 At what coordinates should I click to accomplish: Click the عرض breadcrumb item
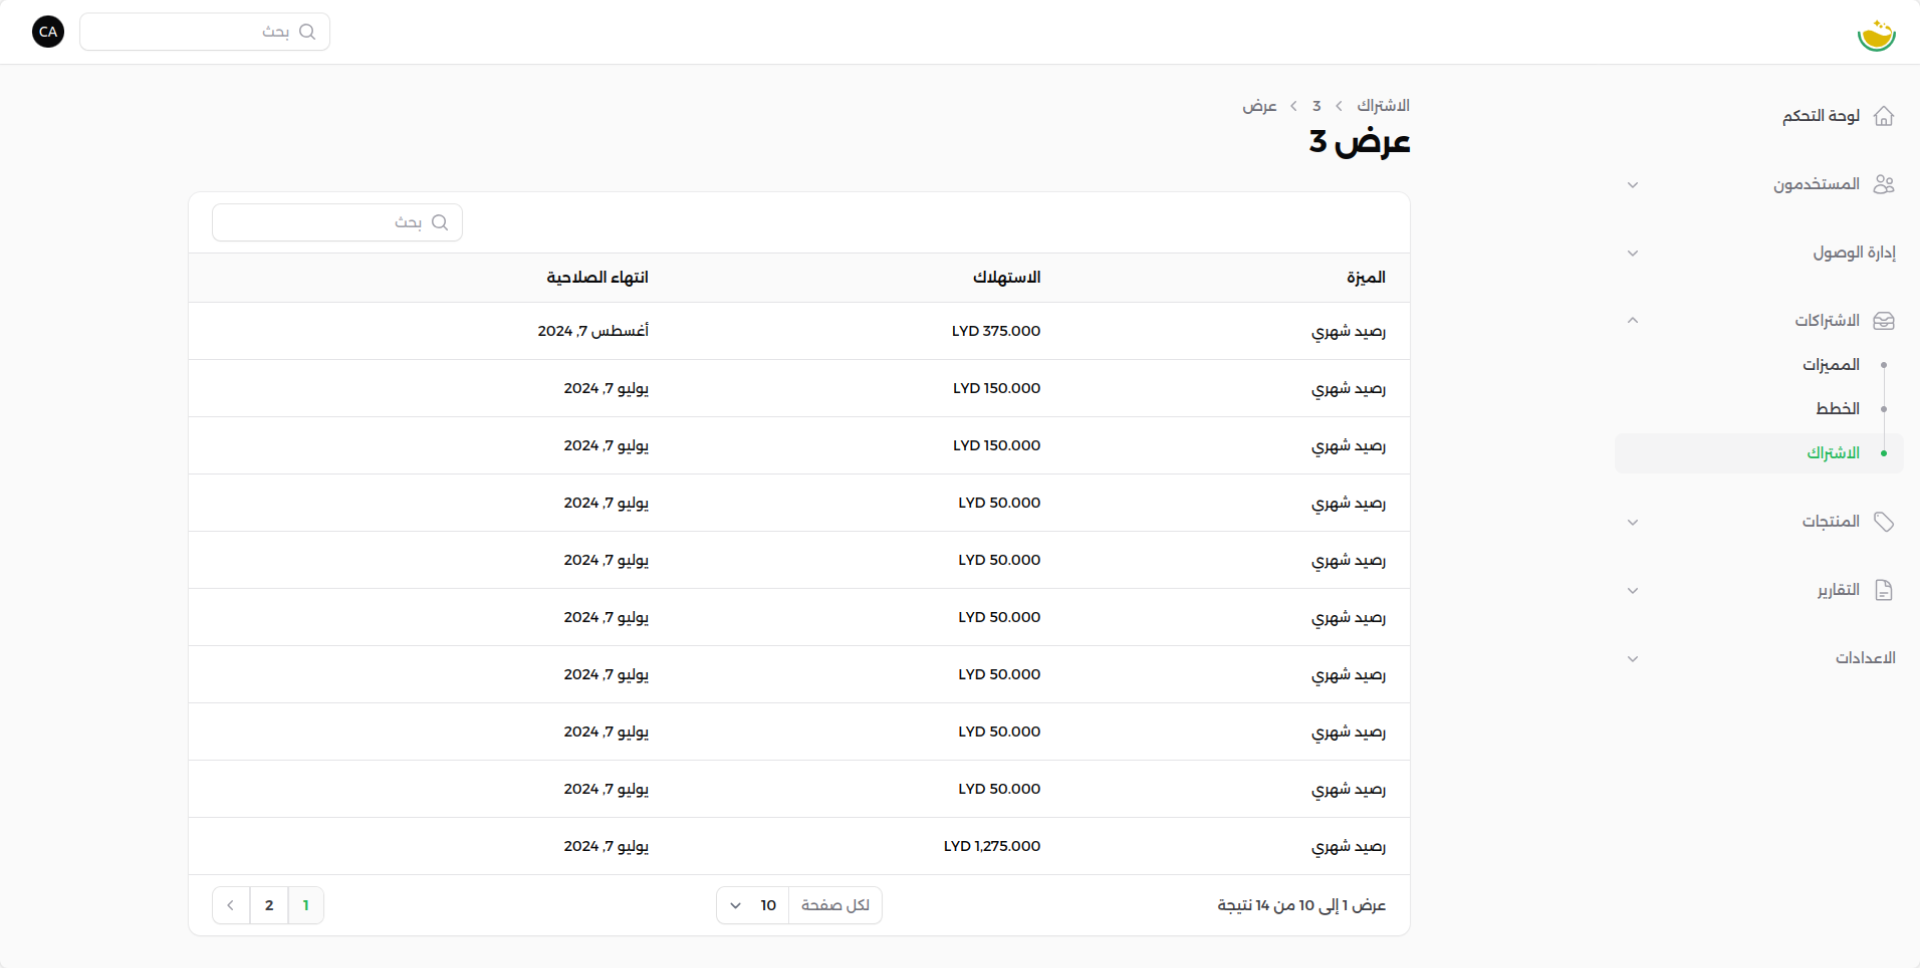[x=1259, y=106]
